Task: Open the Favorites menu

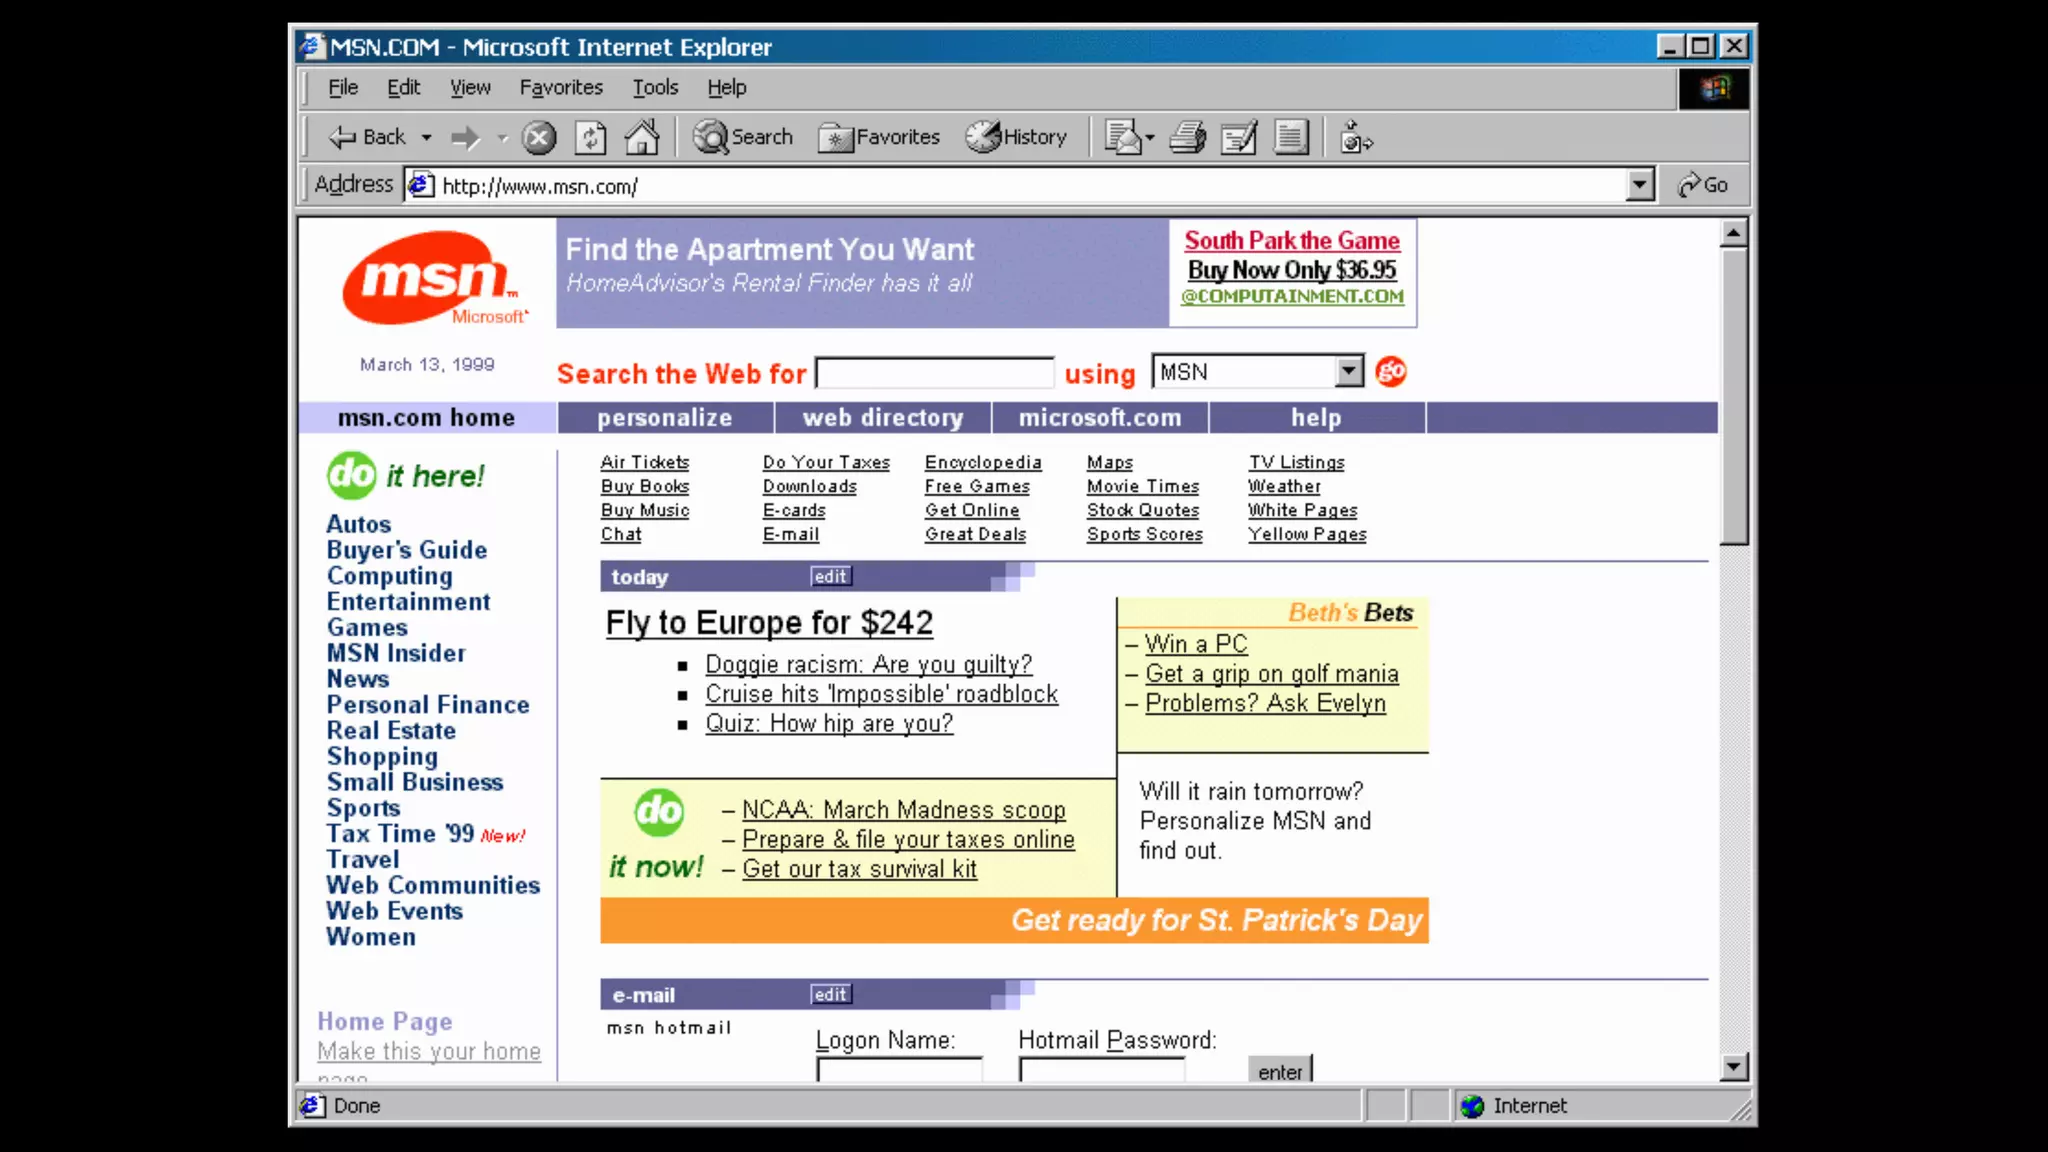Action: [560, 88]
